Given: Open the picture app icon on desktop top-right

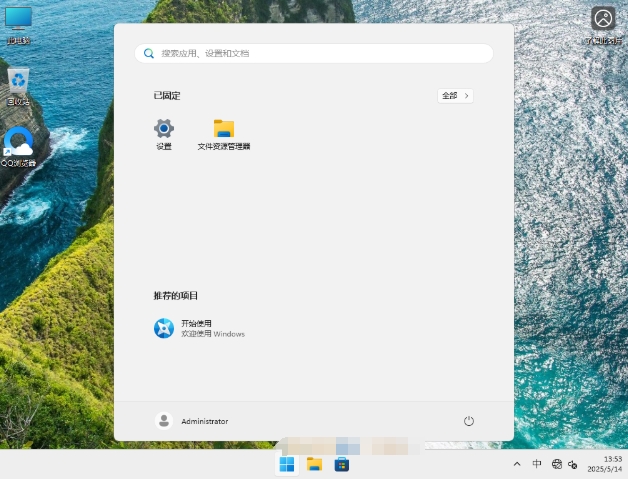Looking at the screenshot, I should (602, 19).
